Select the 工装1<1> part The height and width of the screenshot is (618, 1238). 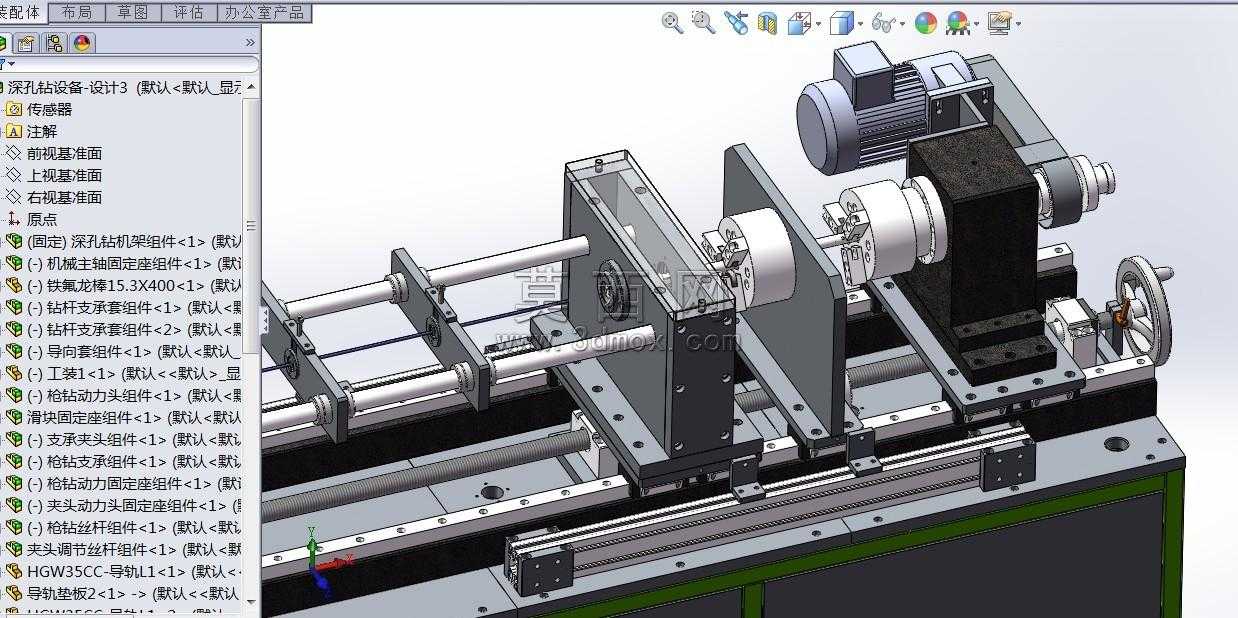[134, 373]
